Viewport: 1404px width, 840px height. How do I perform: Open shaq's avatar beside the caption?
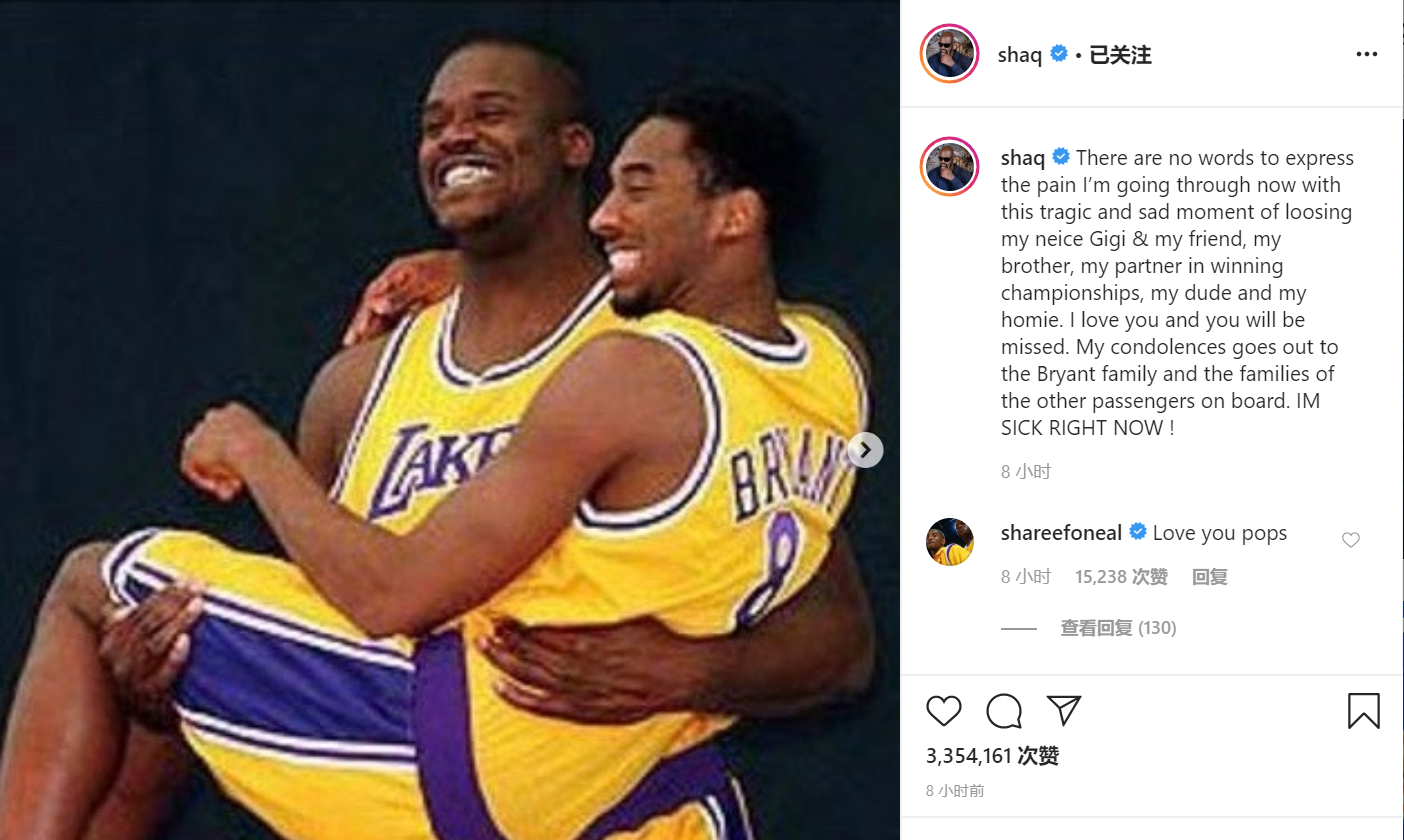pos(950,166)
